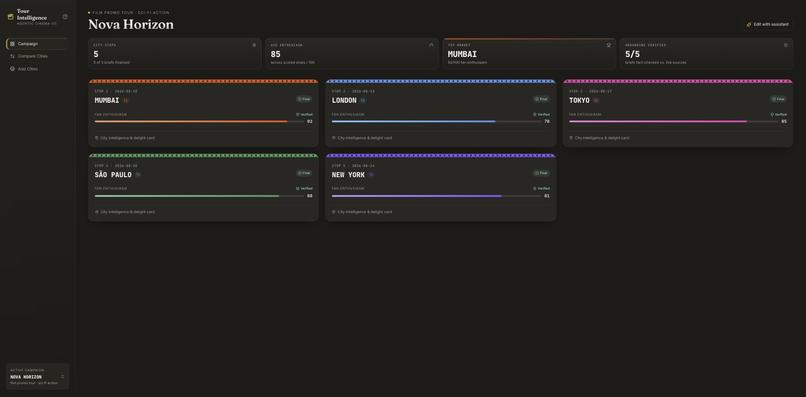The image size is (806, 397).
Task: Click the country badge next to TOKYO
Action: [x=596, y=101]
